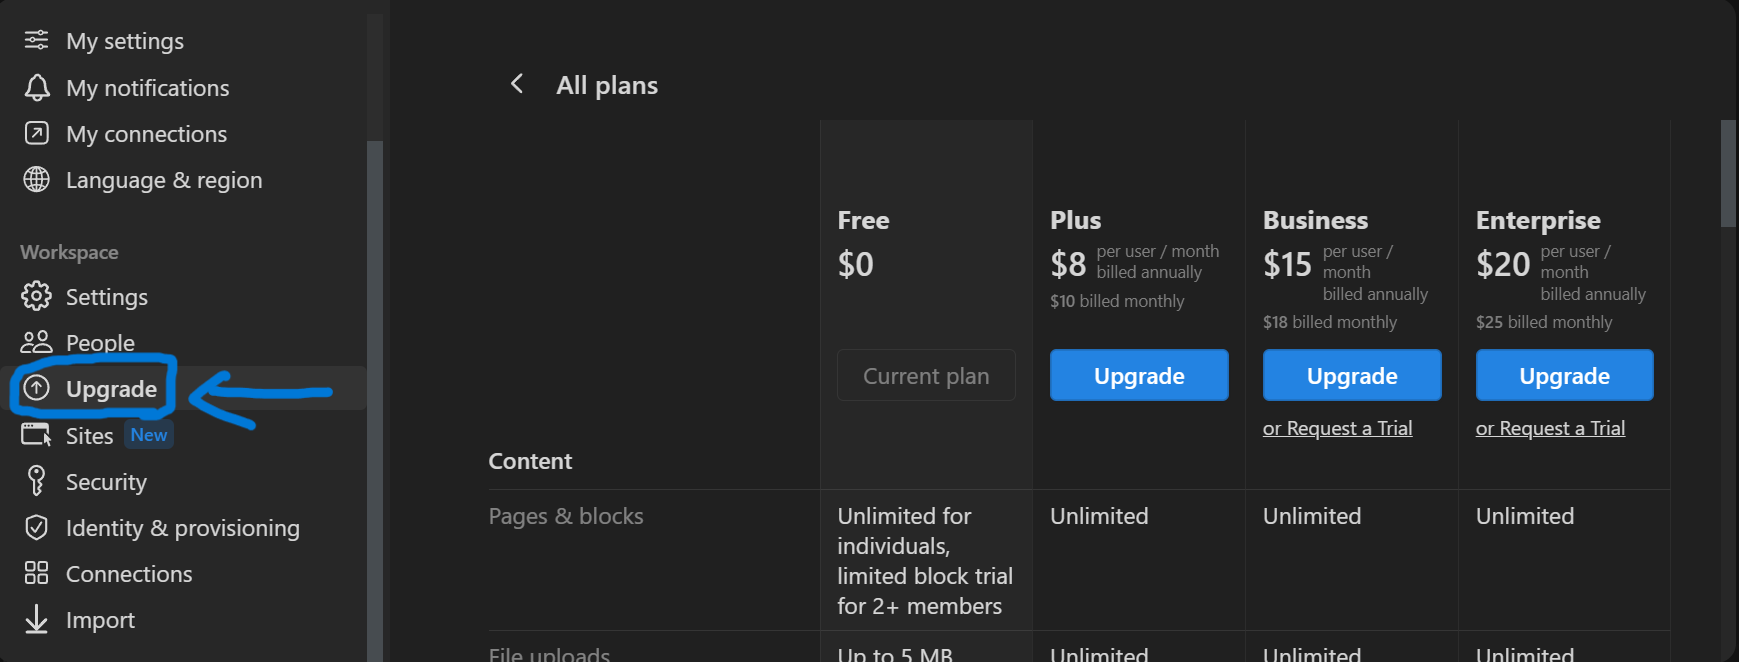
Task: Request a Trial for the Enterprise plan
Action: click(x=1550, y=427)
